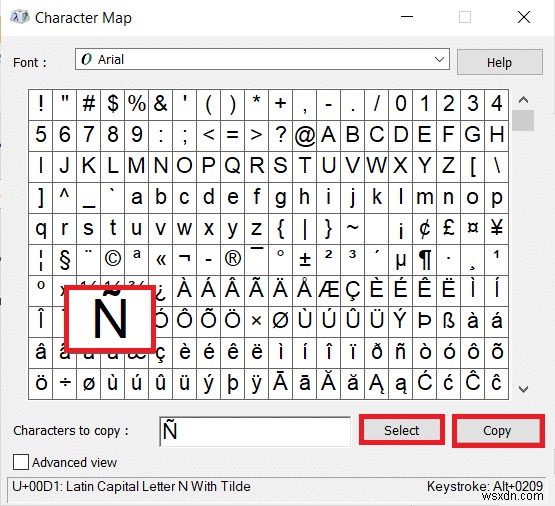555x506 pixels.
Task: Select the registered ® symbol cell
Action: click(x=233, y=260)
